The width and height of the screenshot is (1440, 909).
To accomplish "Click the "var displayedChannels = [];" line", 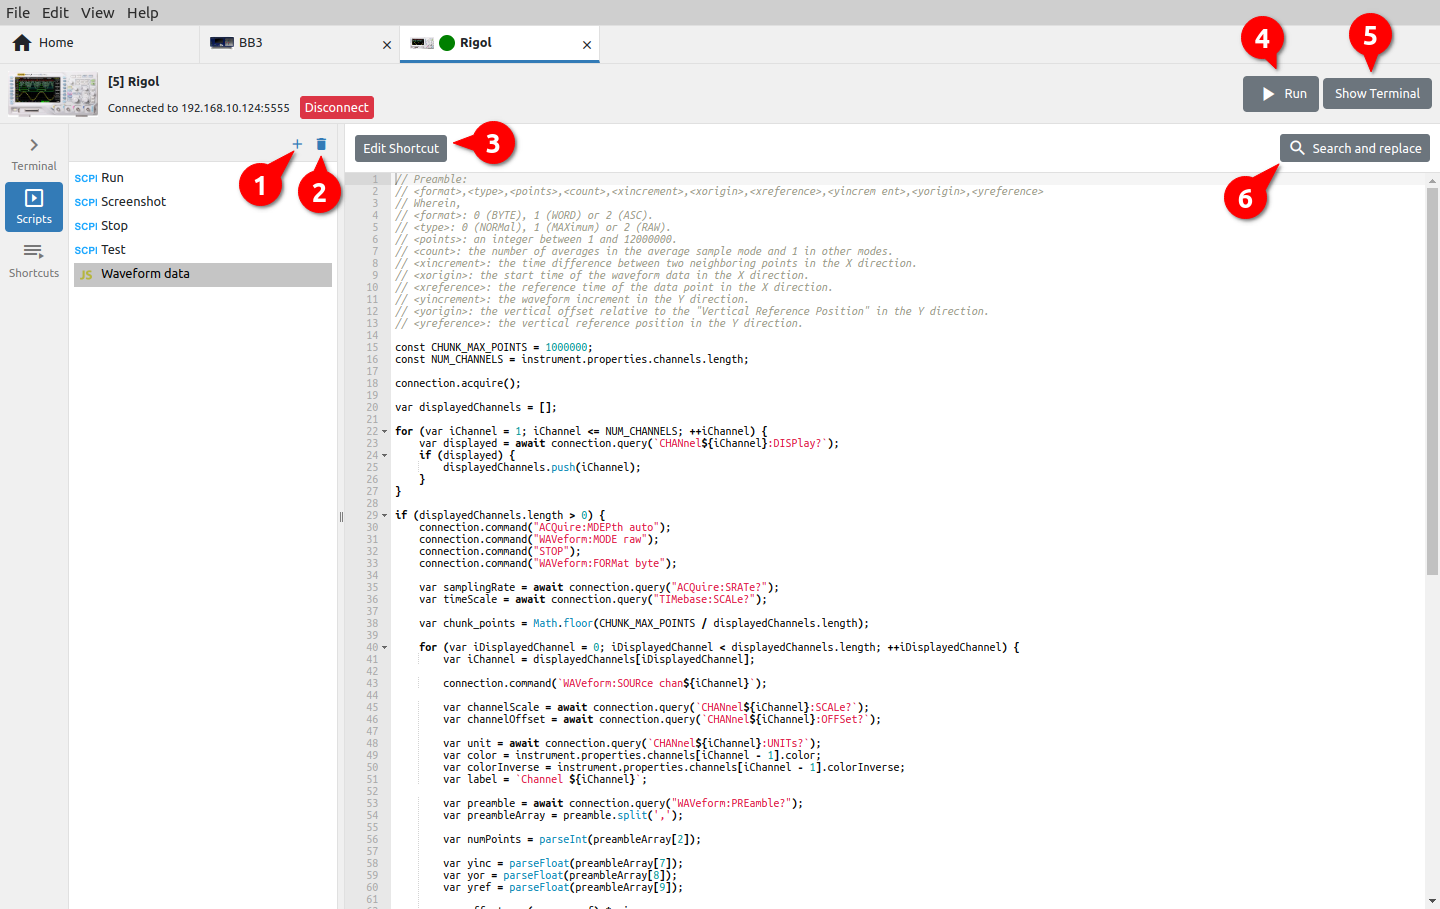I will pyautogui.click(x=476, y=408).
